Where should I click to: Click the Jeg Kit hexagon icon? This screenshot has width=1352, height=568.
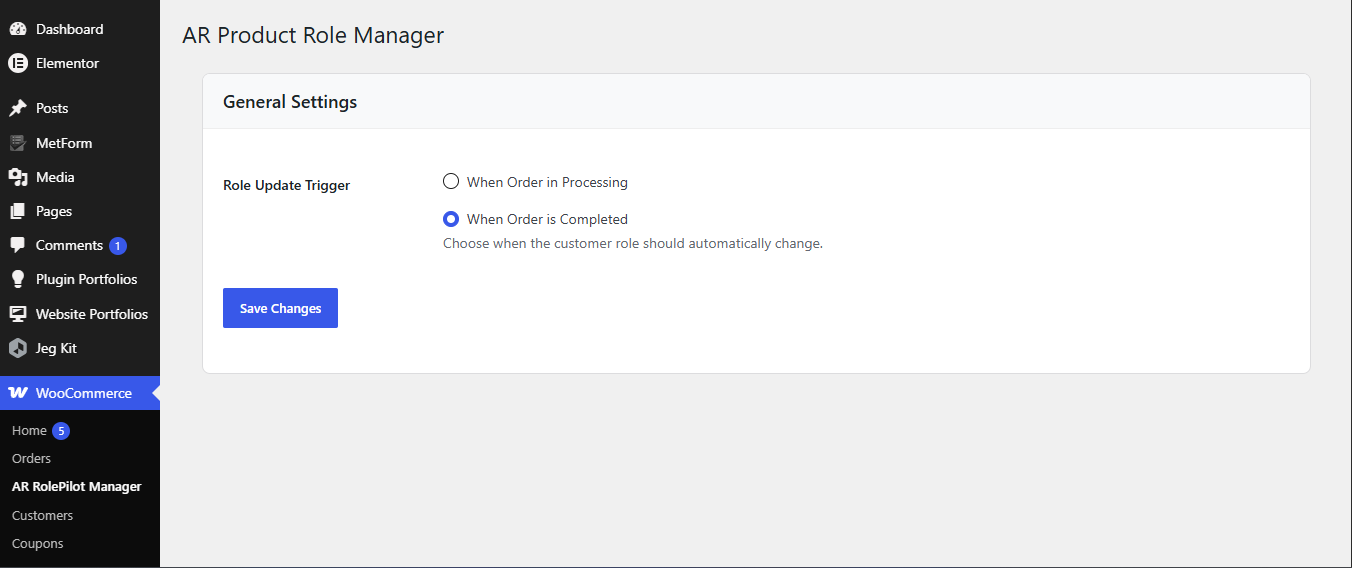[x=17, y=348]
